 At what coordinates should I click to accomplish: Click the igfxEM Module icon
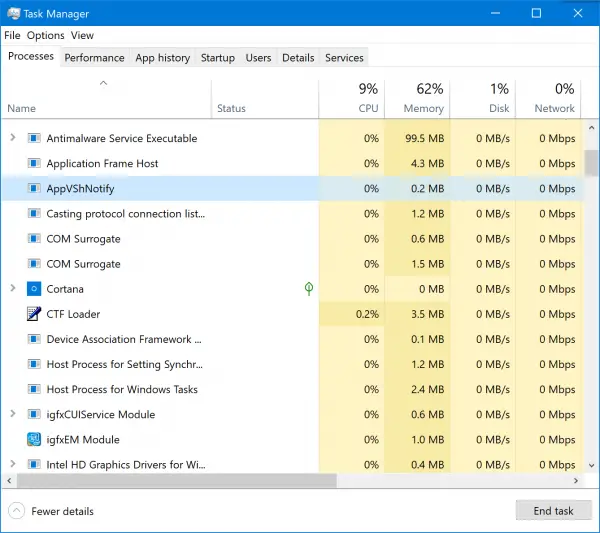point(34,439)
